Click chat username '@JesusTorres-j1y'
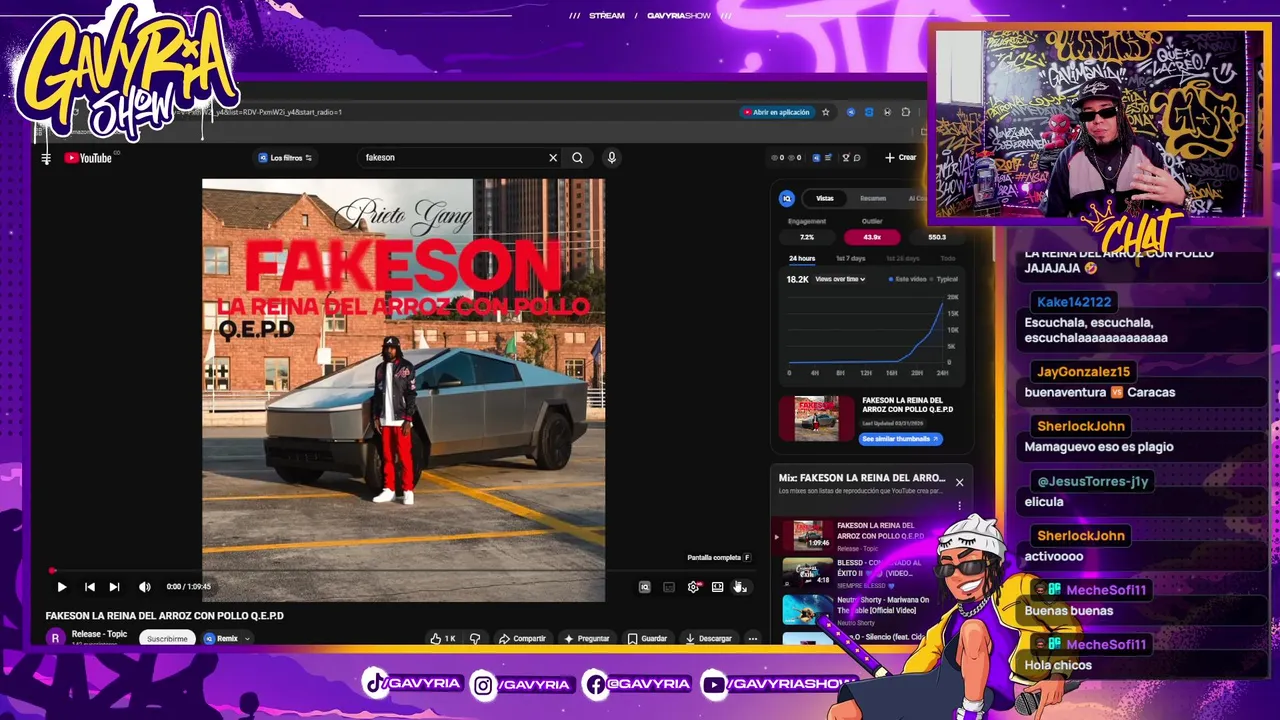The height and width of the screenshot is (720, 1280). point(1093,481)
